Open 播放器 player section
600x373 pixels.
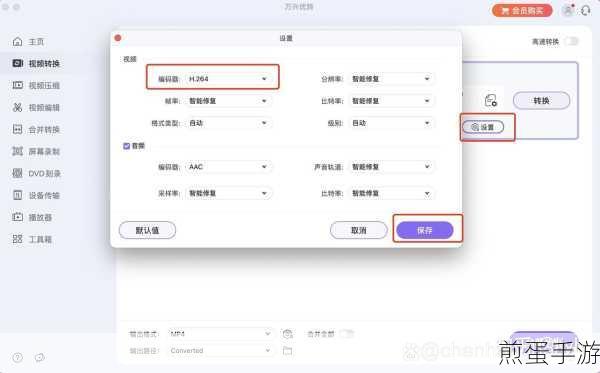32,218
